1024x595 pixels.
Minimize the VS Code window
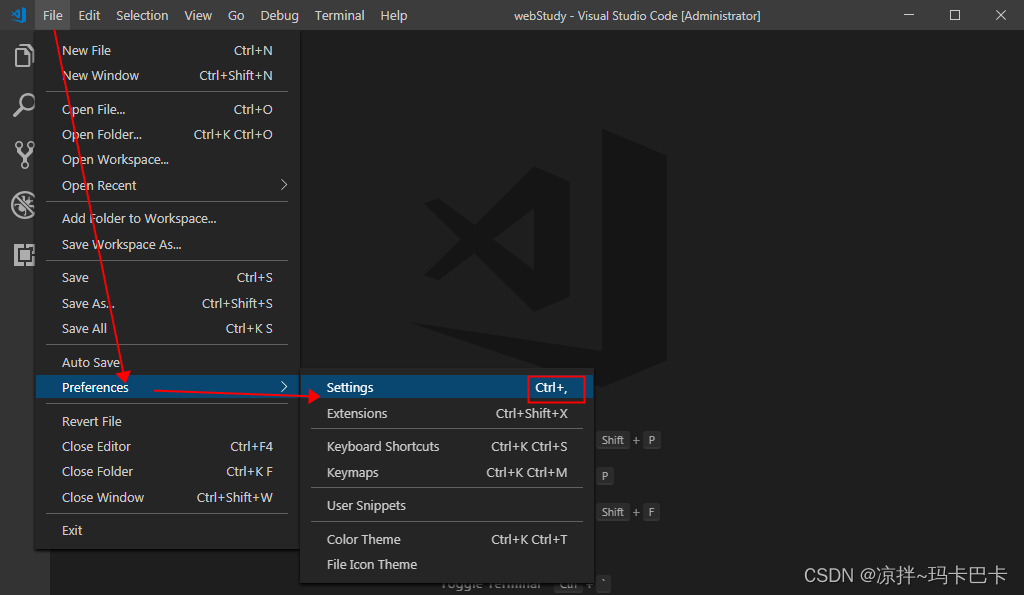tap(908, 15)
